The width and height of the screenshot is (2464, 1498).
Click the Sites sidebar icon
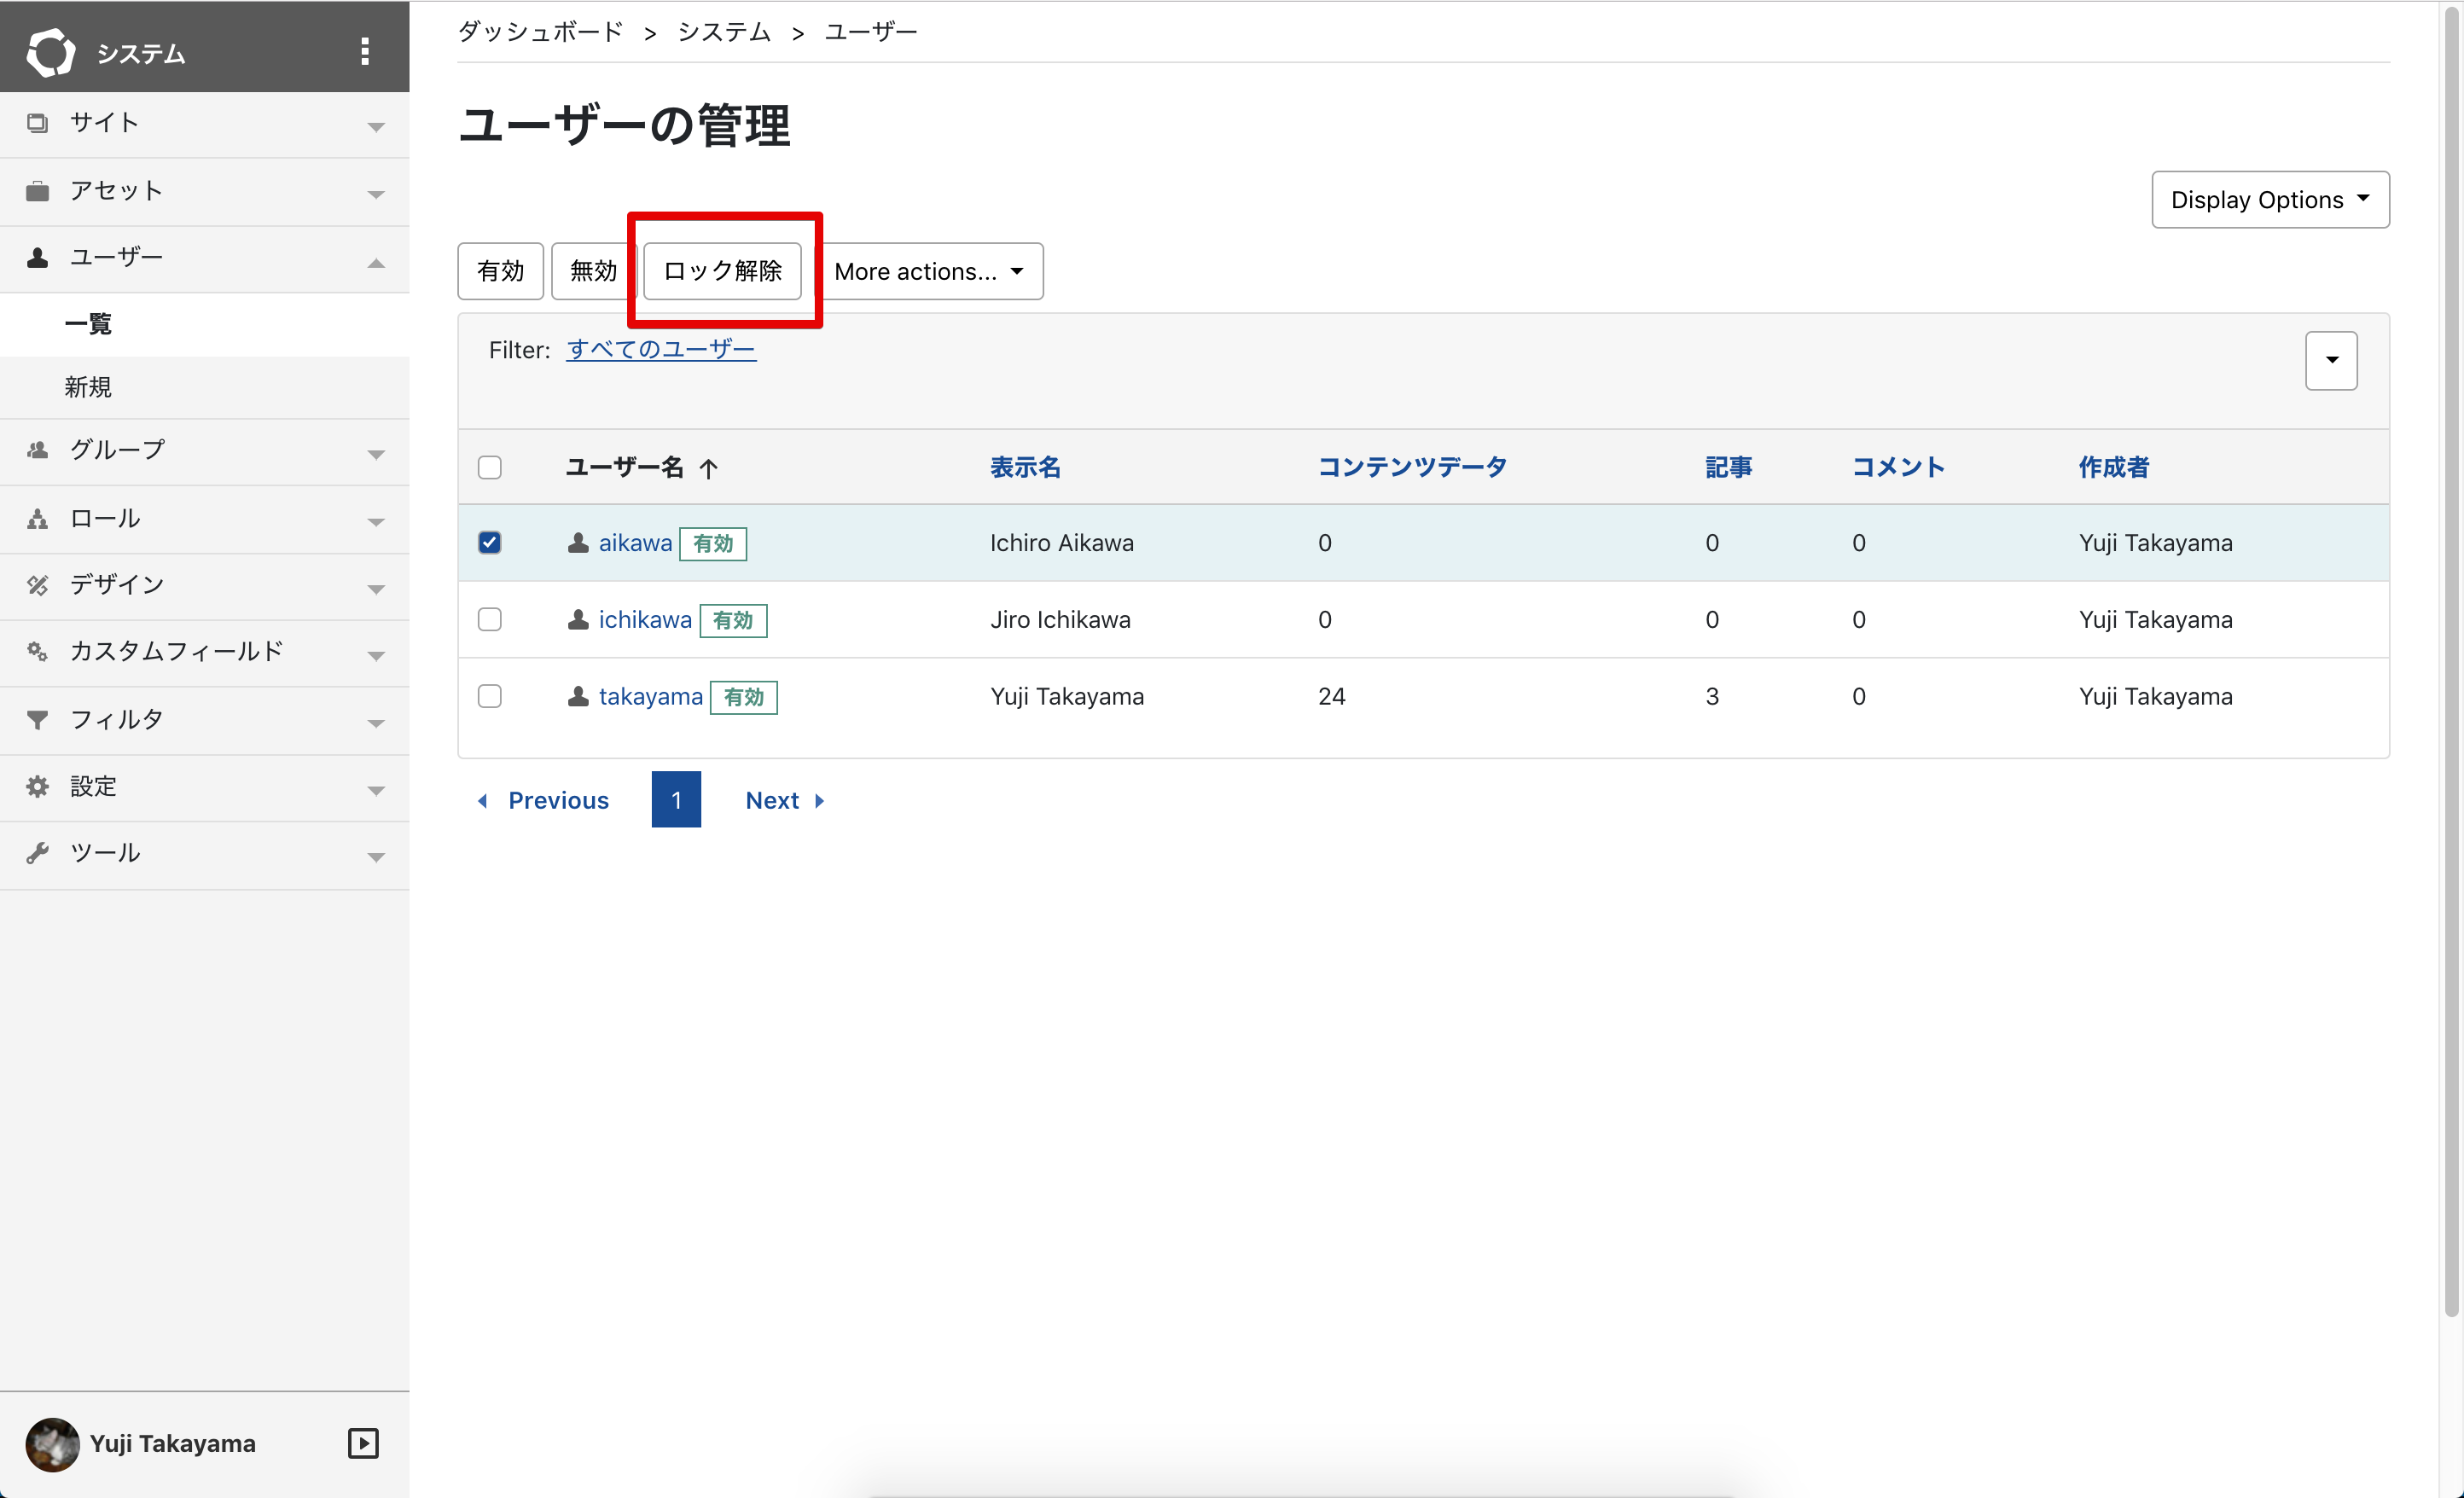37,123
